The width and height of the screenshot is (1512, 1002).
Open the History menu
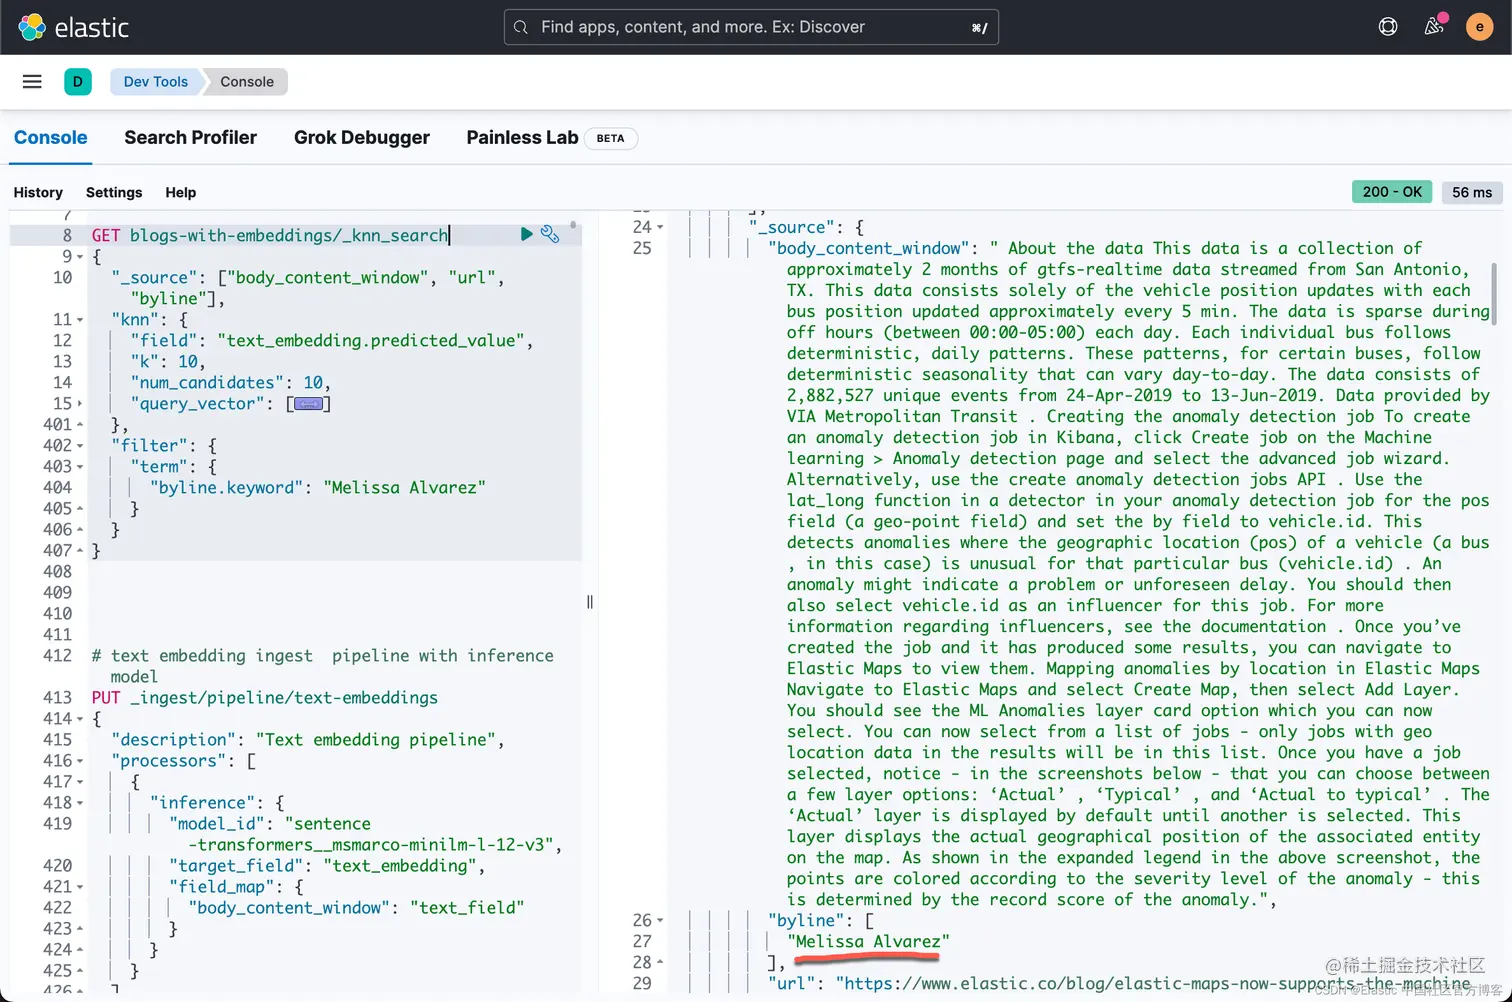coord(38,192)
